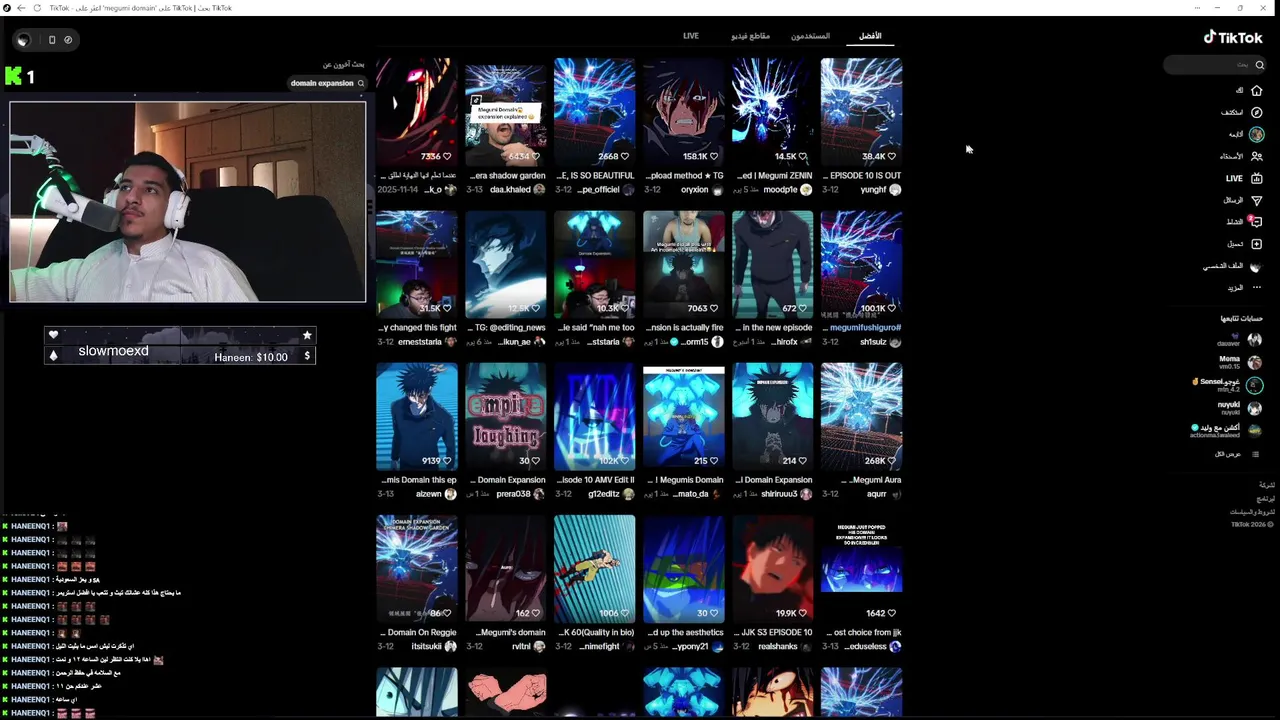Image resolution: width=1280 pixels, height=720 pixels.
Task: Switch to the Users (المستخدمون) tab
Action: (x=811, y=36)
